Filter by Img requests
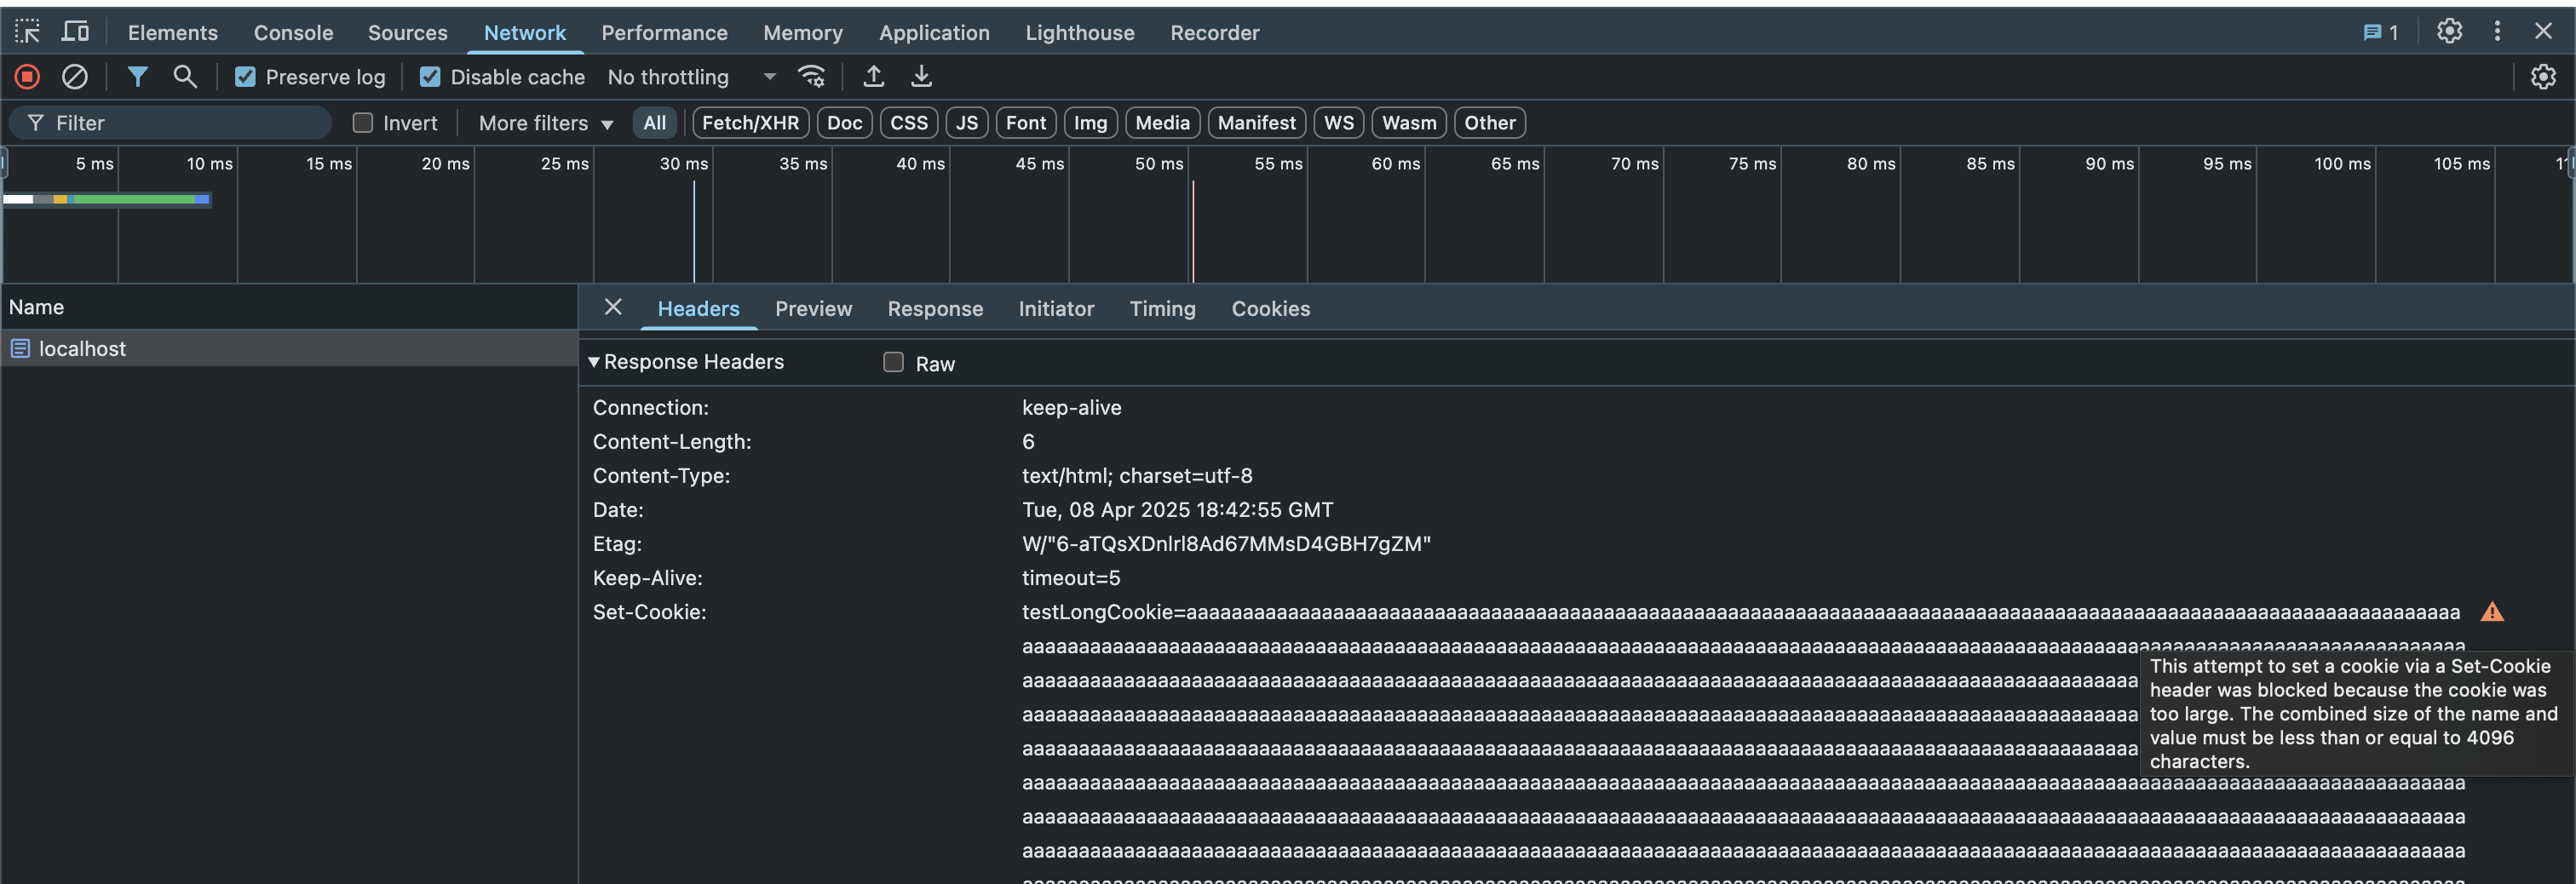The height and width of the screenshot is (884, 2576). (1090, 123)
